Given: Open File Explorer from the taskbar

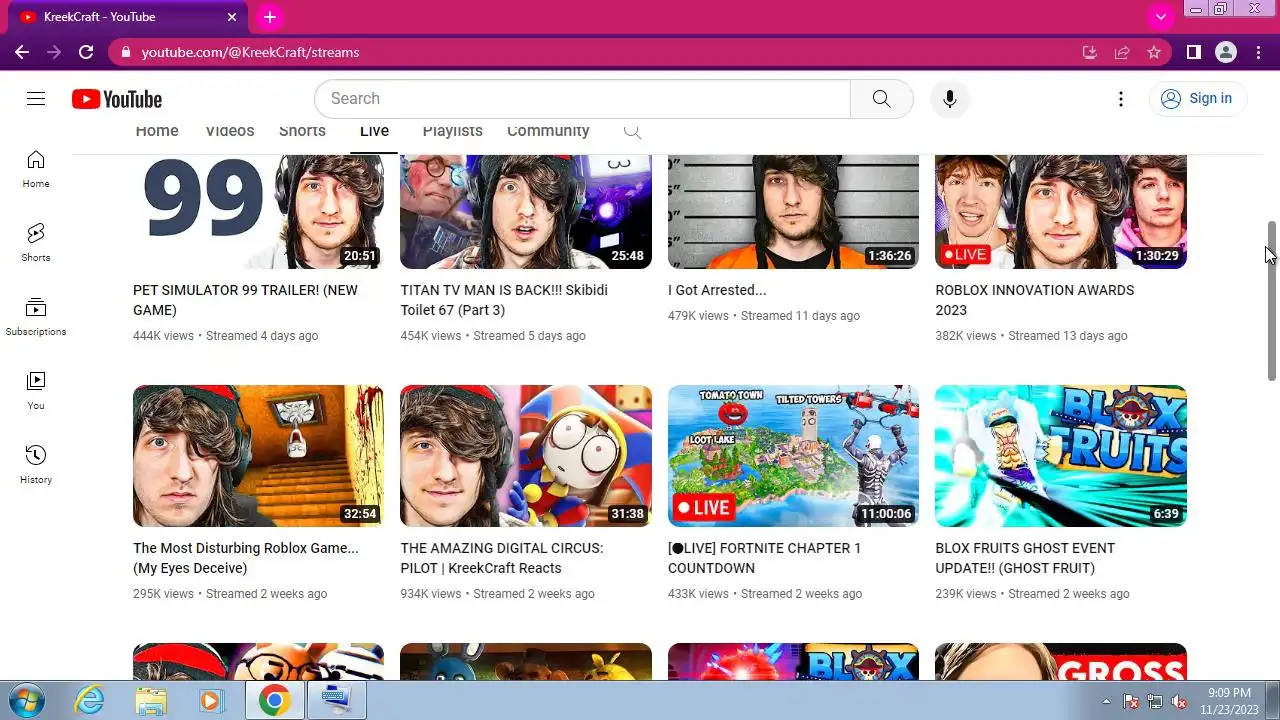Looking at the screenshot, I should [151, 701].
